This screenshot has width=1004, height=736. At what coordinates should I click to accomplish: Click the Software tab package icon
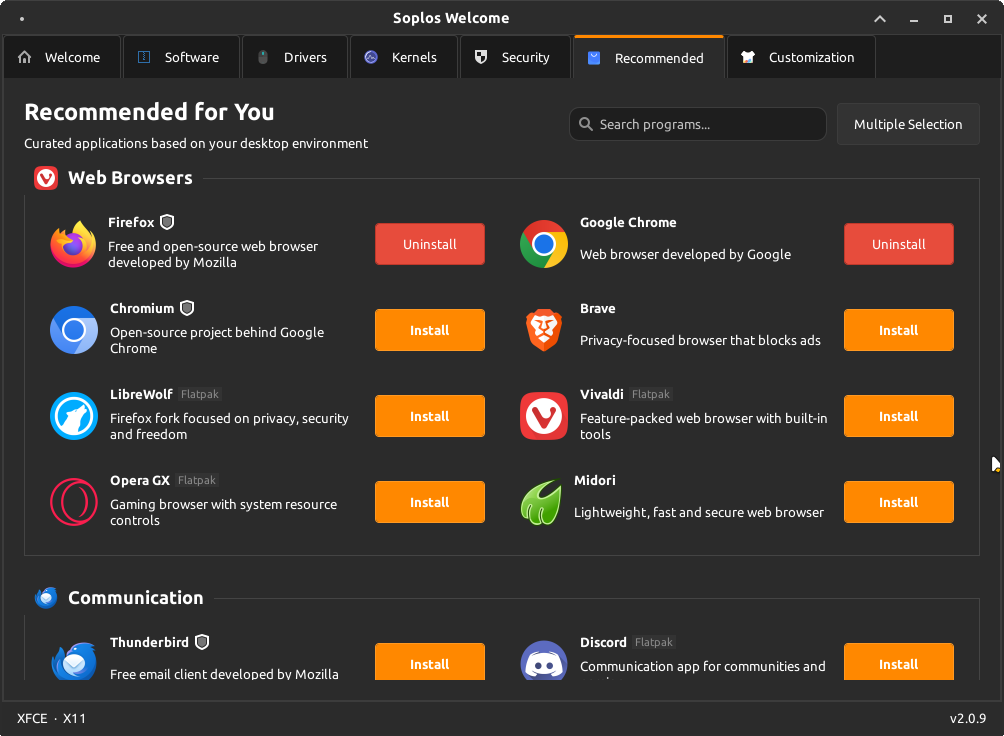[x=144, y=57]
